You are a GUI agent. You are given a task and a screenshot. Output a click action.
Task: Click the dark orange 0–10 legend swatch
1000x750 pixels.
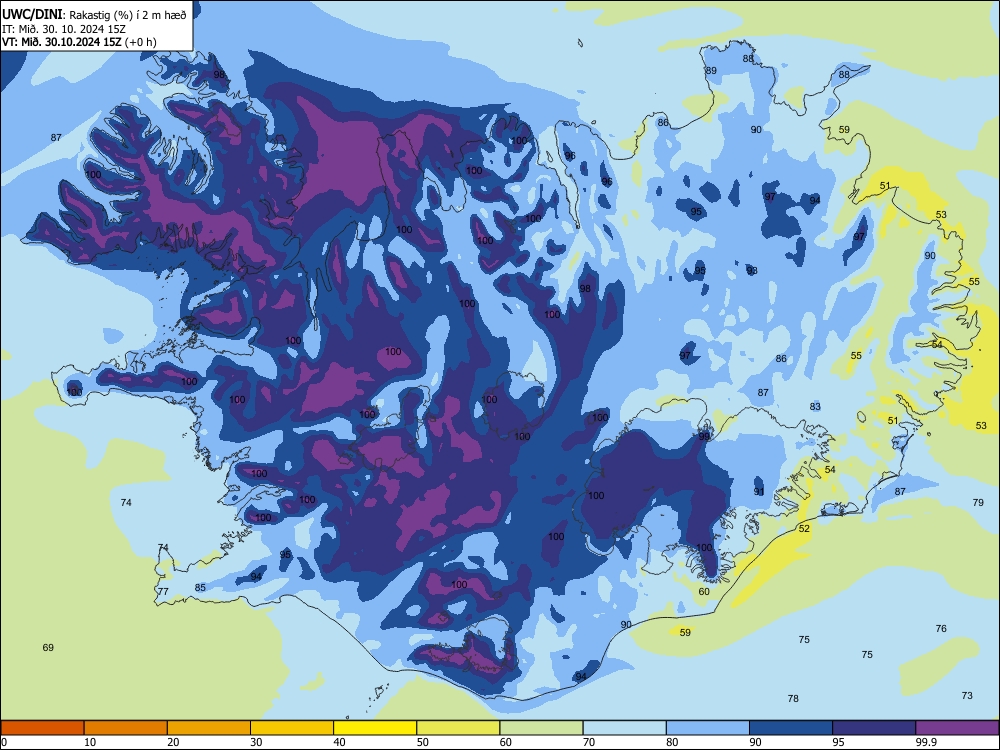[43, 728]
